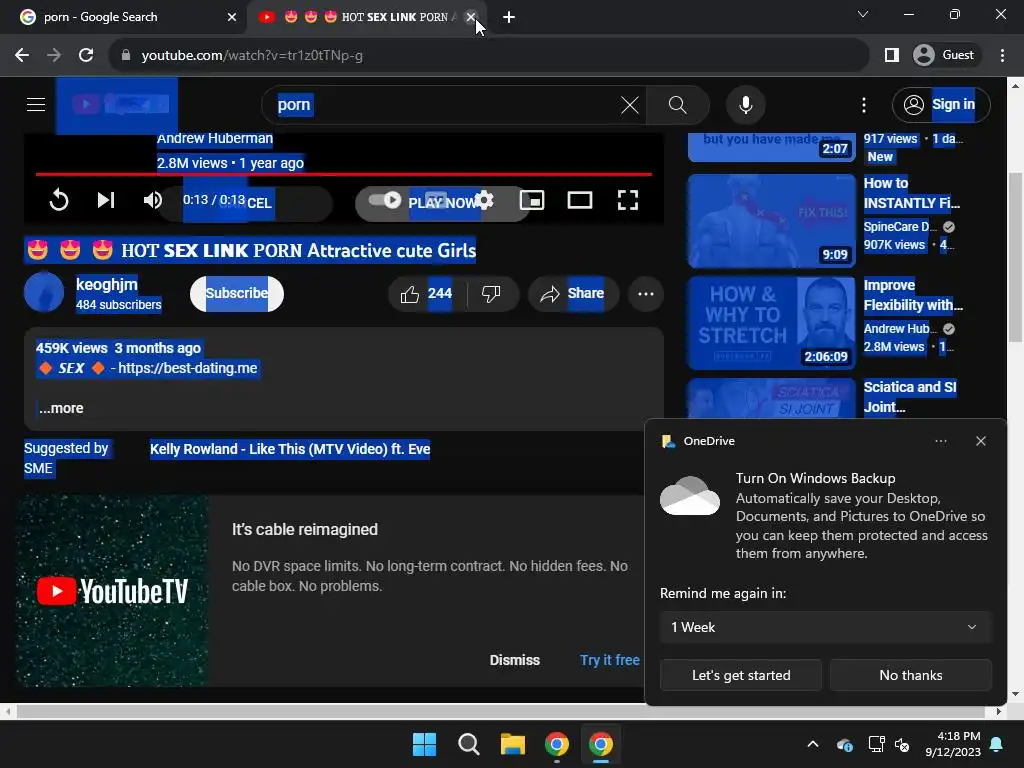Open the notification bell in taskbar
The width and height of the screenshot is (1024, 768).
point(997,744)
